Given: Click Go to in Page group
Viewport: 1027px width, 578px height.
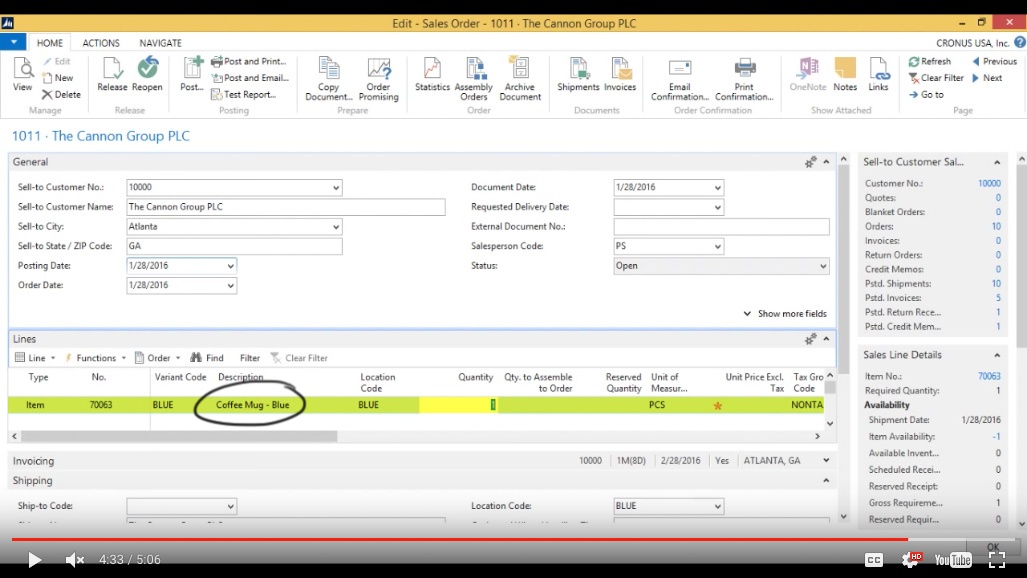Looking at the screenshot, I should pyautogui.click(x=926, y=95).
